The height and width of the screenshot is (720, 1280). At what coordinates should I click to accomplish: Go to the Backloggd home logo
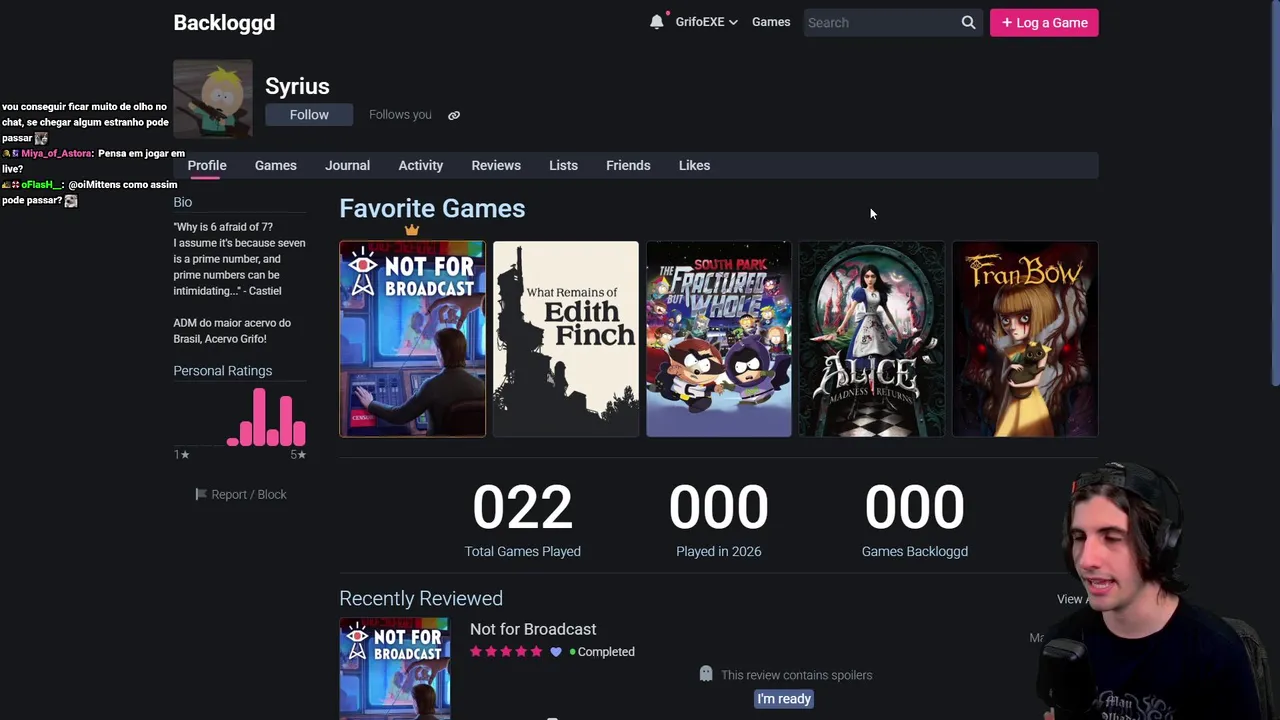click(224, 22)
